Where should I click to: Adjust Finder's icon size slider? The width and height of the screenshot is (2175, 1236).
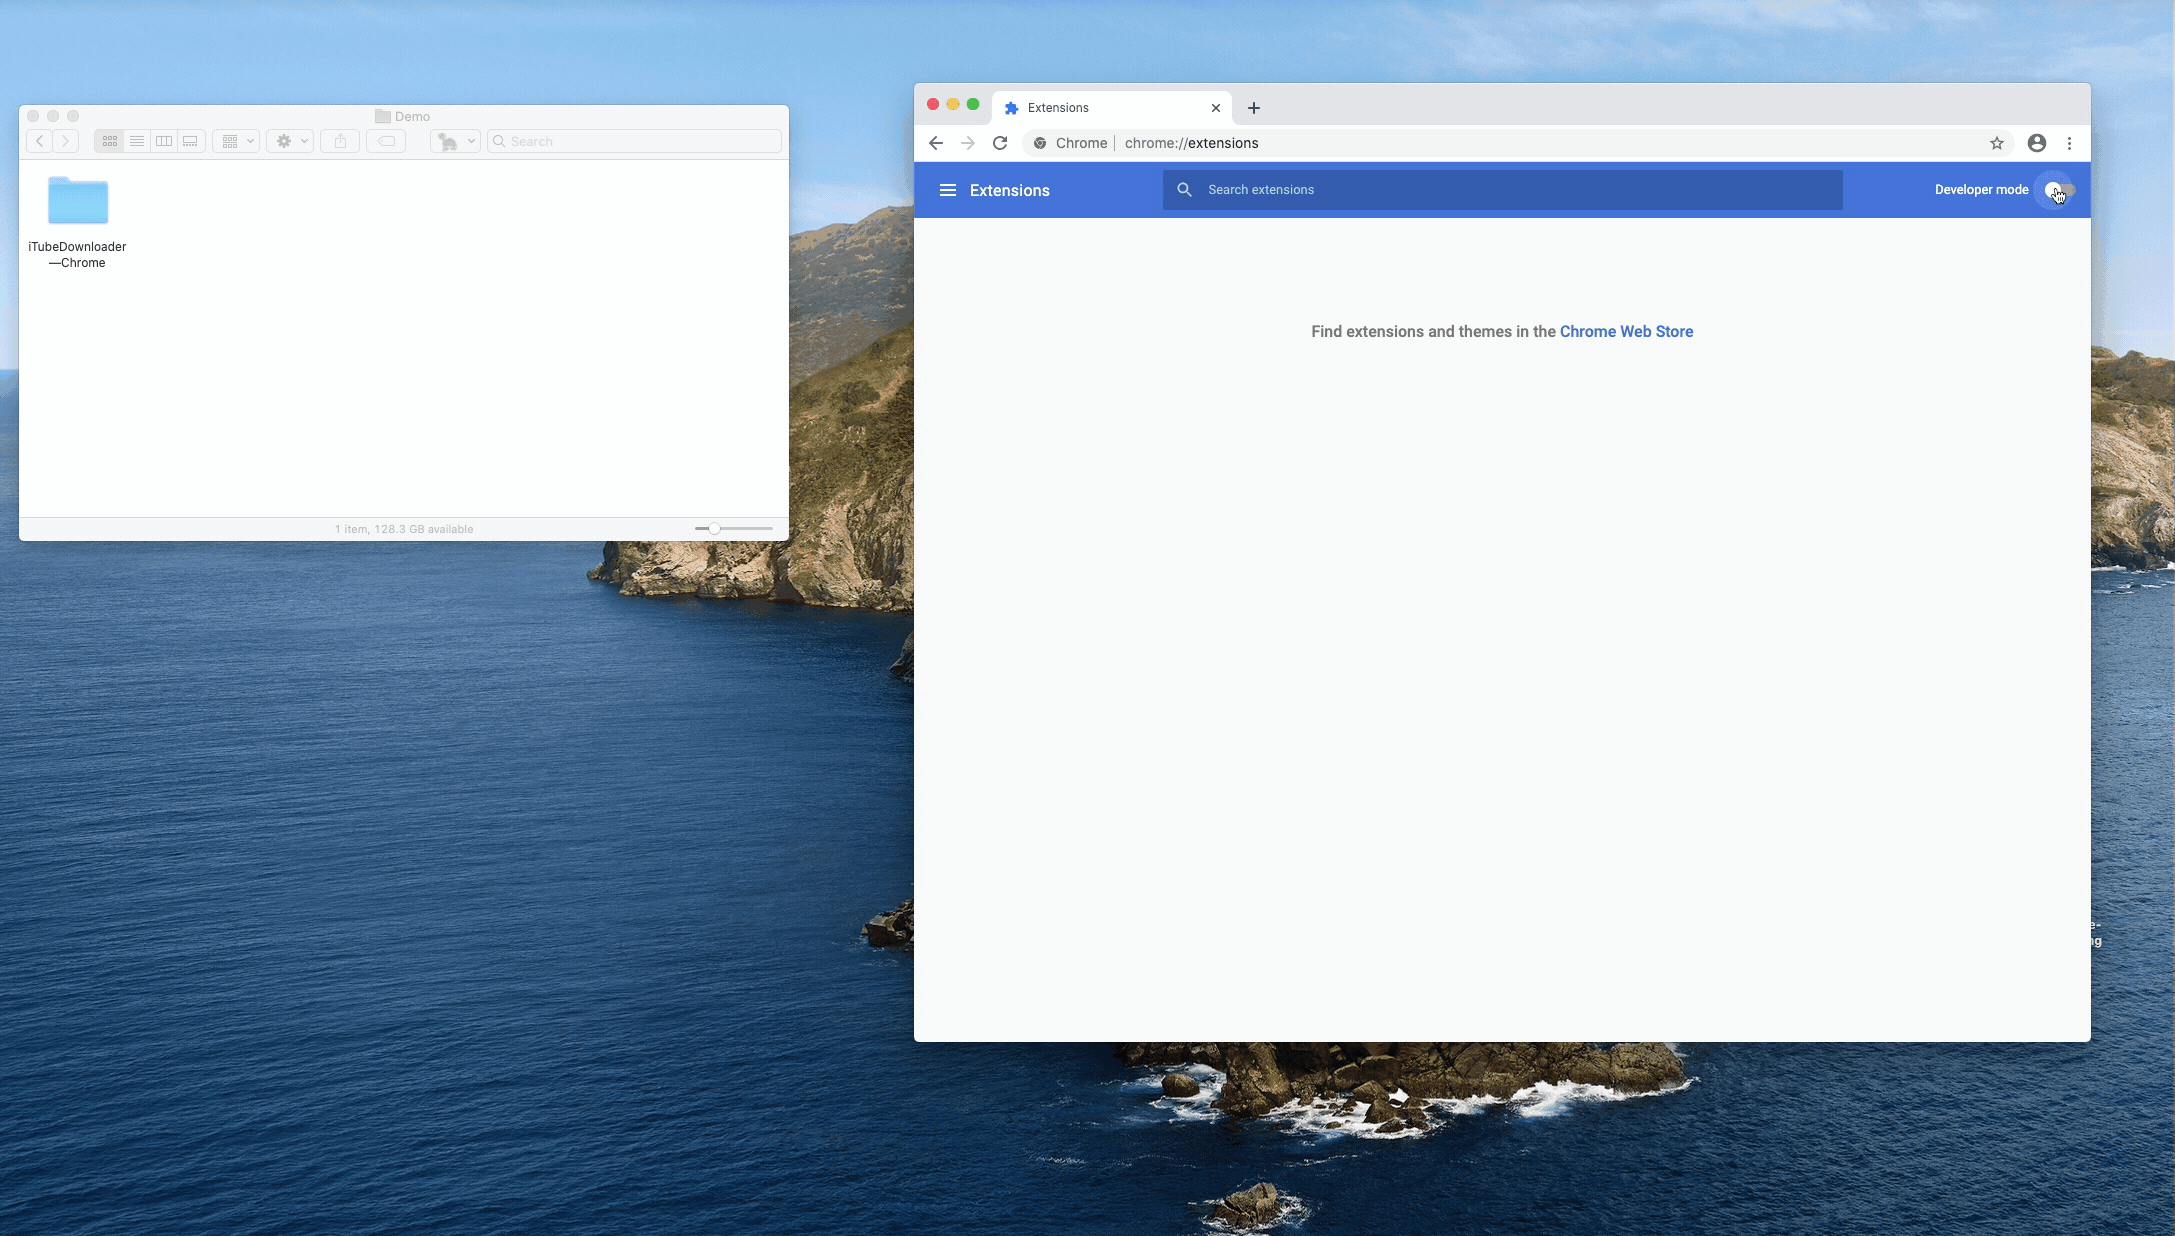(714, 528)
